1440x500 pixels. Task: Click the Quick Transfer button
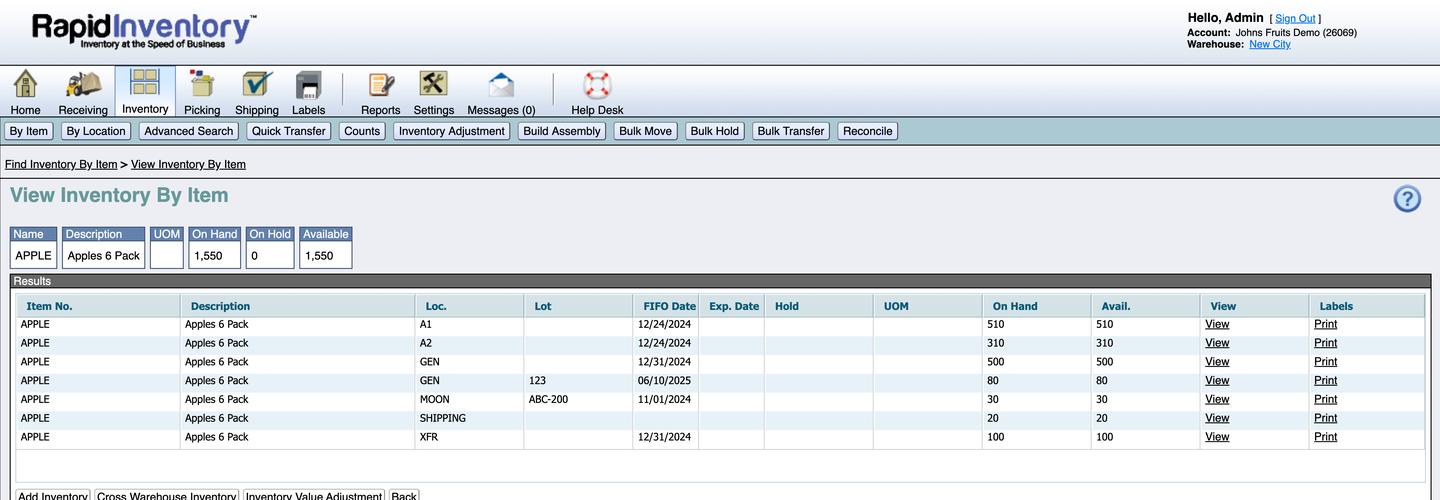point(288,131)
